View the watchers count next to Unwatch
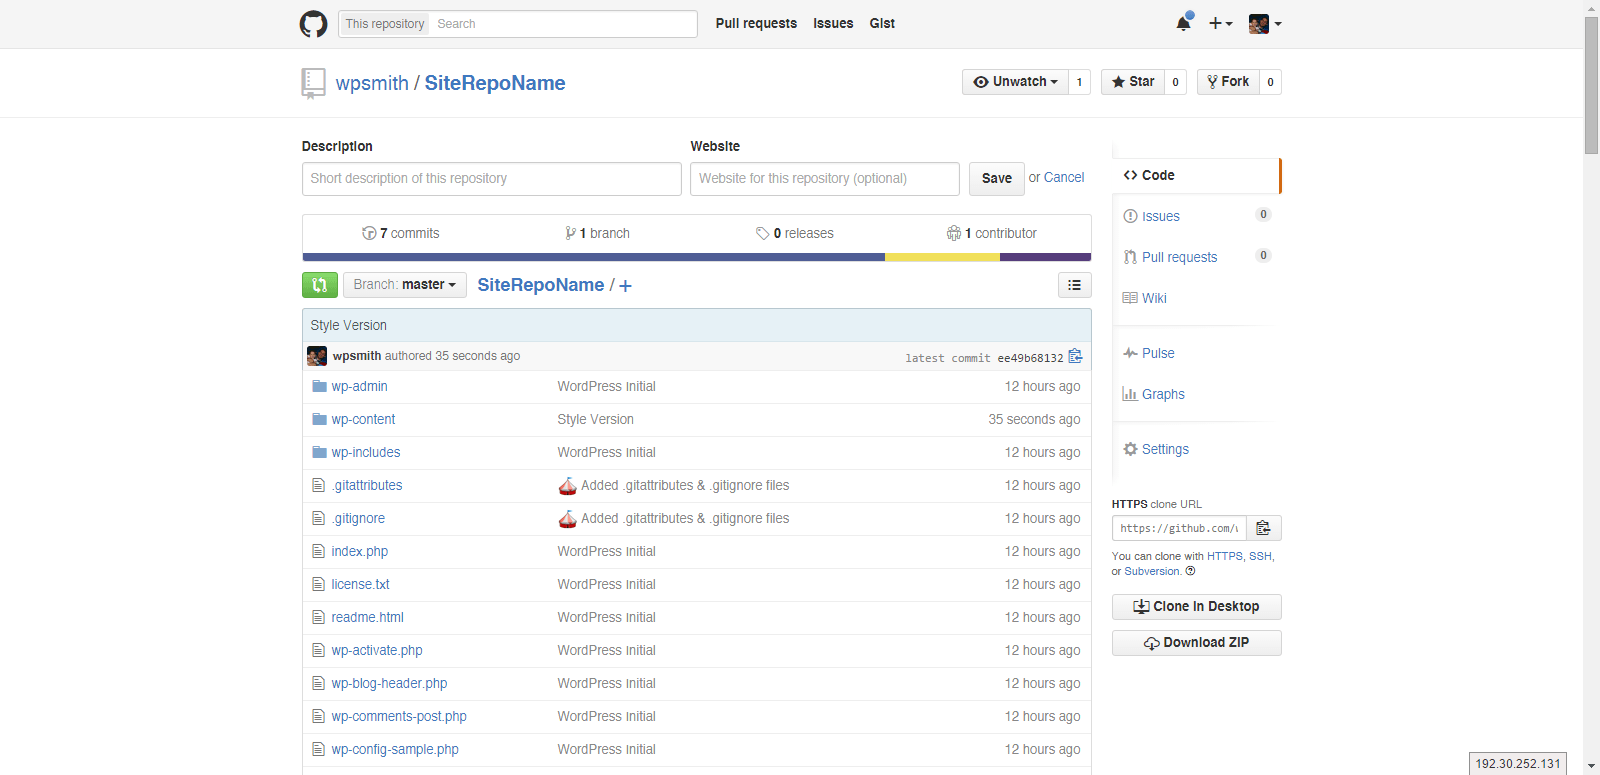1600x775 pixels. coord(1079,82)
